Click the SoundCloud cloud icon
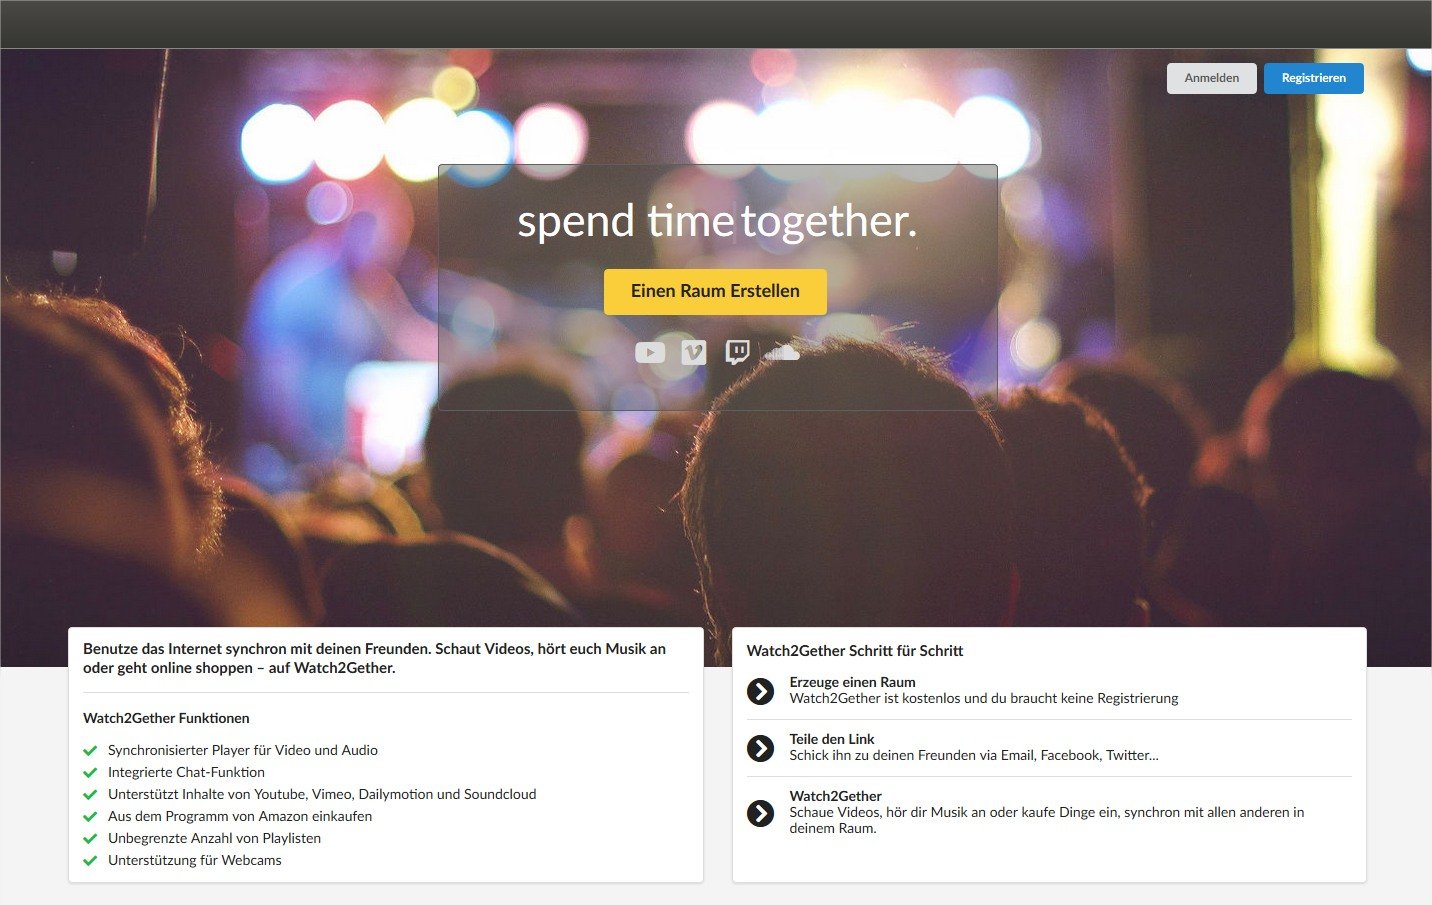This screenshot has width=1432, height=905. (x=782, y=352)
